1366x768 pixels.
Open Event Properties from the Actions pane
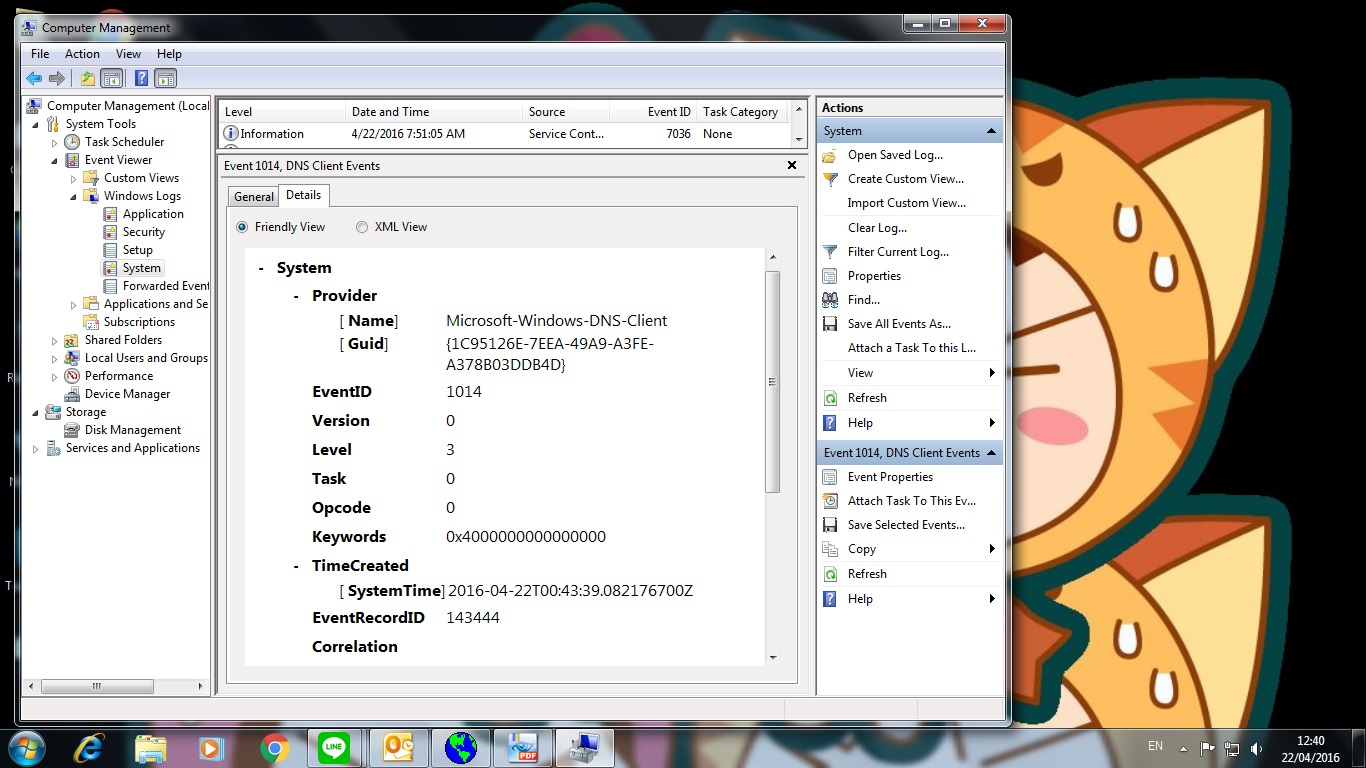click(890, 477)
